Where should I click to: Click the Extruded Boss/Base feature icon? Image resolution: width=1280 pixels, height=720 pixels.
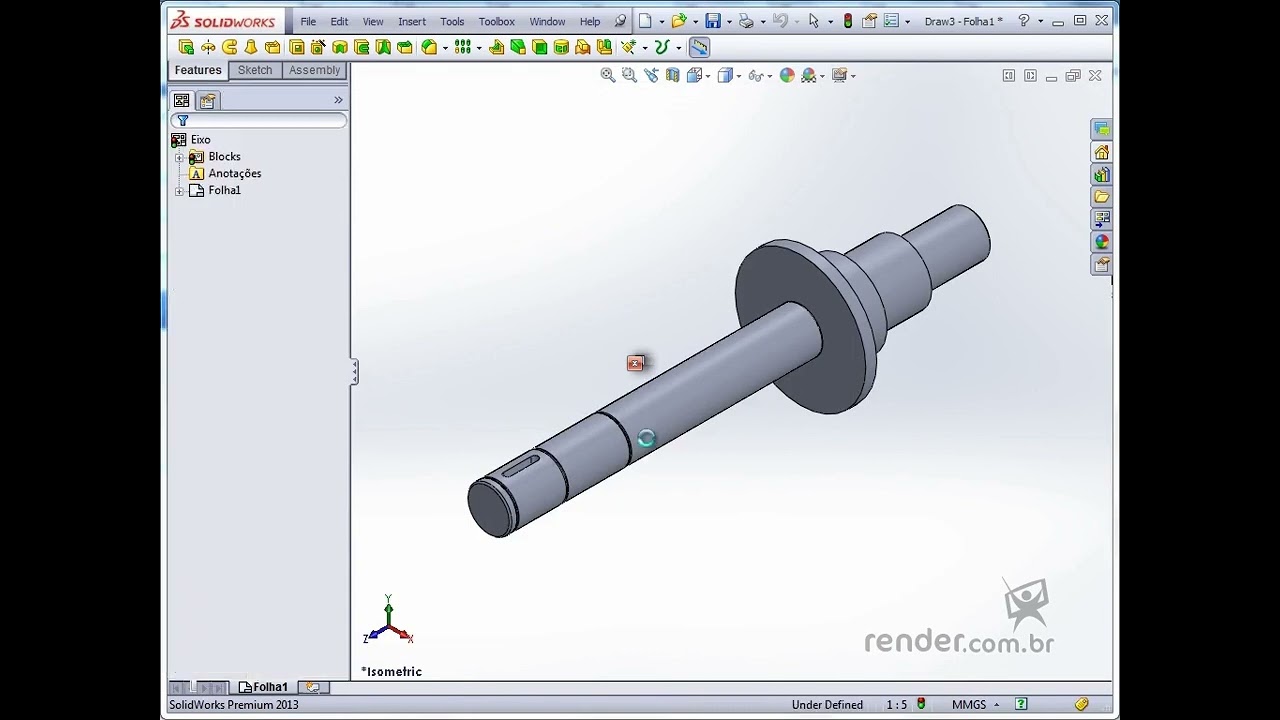186,47
